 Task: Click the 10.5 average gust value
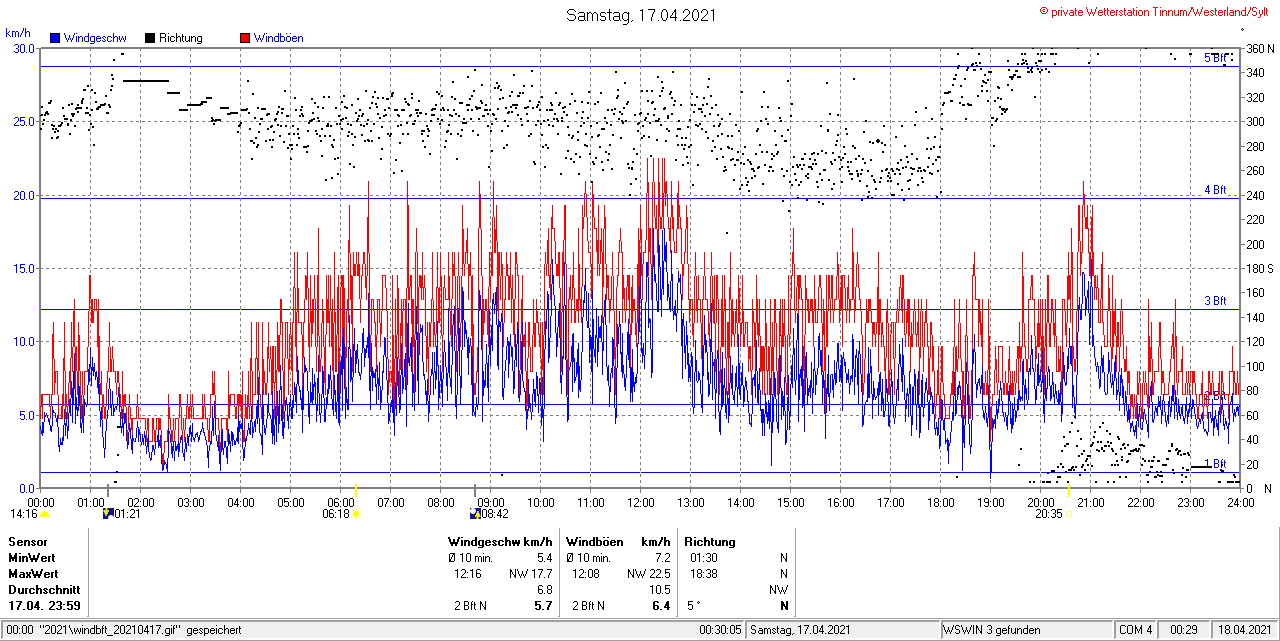point(658,590)
